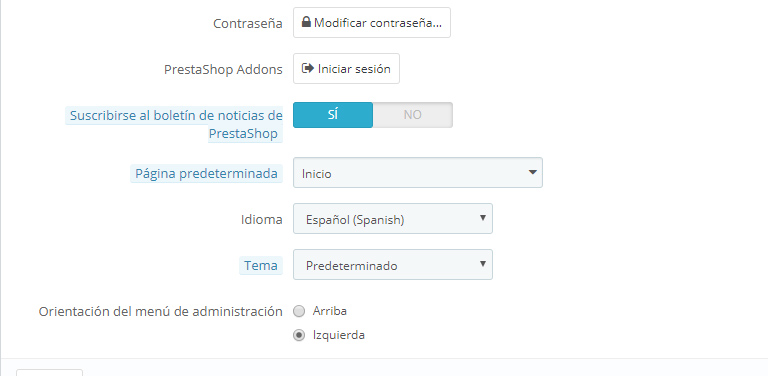
Task: Click the partially visible button at bottom left
Action: (x=49, y=373)
